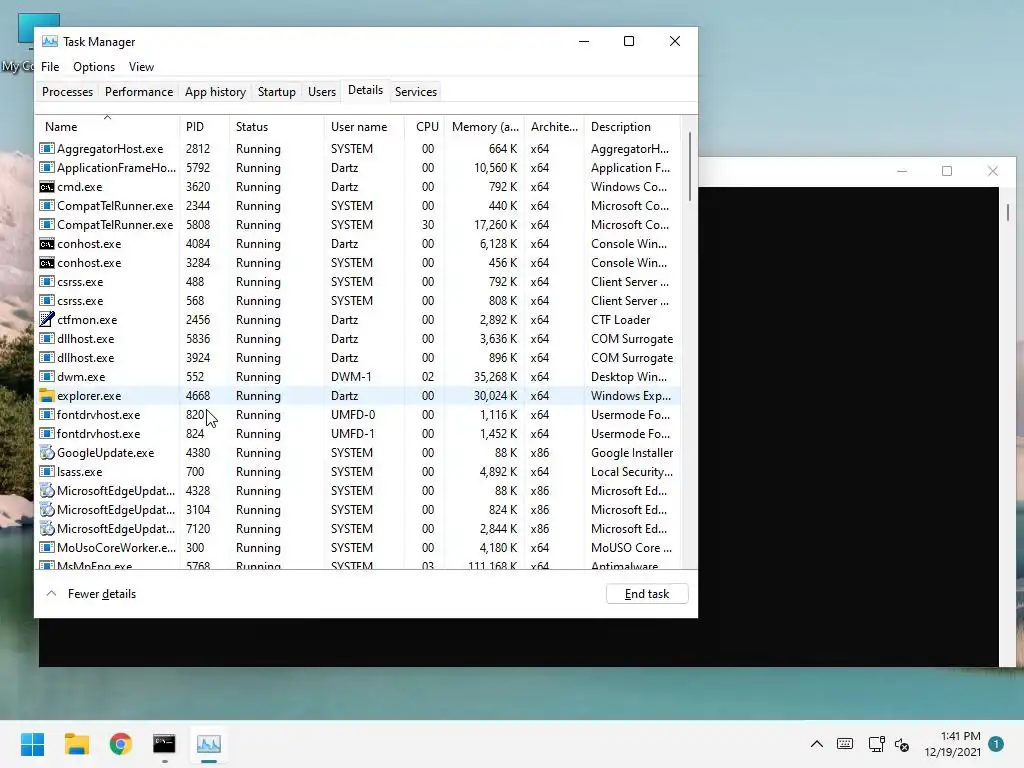Click the 10,560 K memory value

coord(495,168)
